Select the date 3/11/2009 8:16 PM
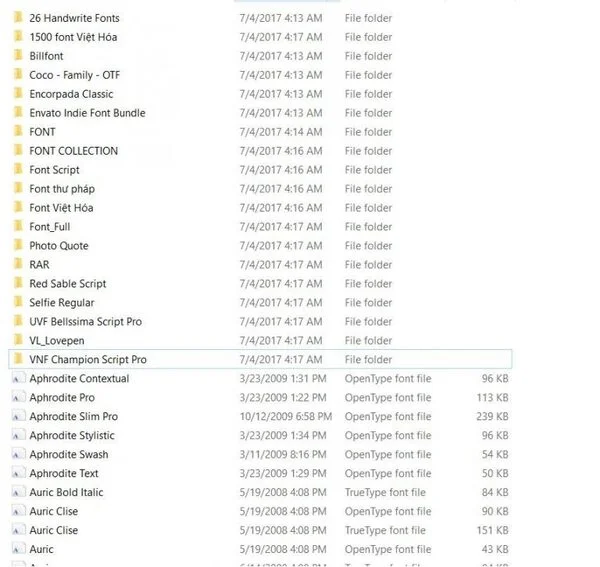 click(x=283, y=454)
